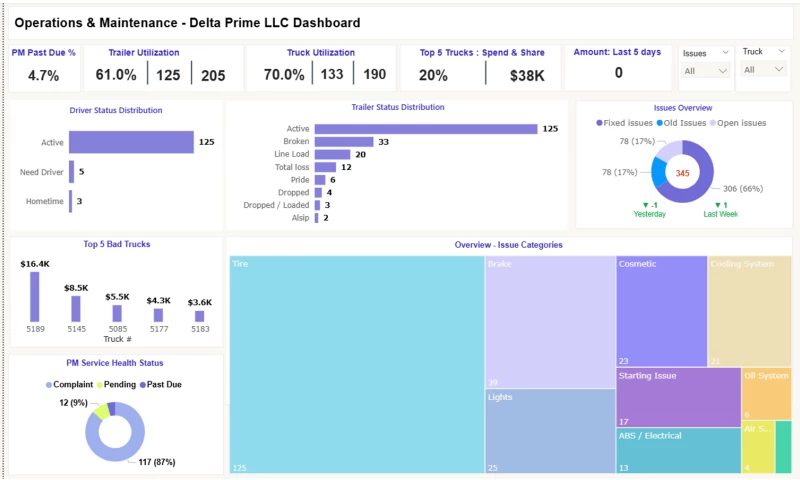Click the 345 total in Issues donut
Screen dimensions: 800x480
point(683,173)
